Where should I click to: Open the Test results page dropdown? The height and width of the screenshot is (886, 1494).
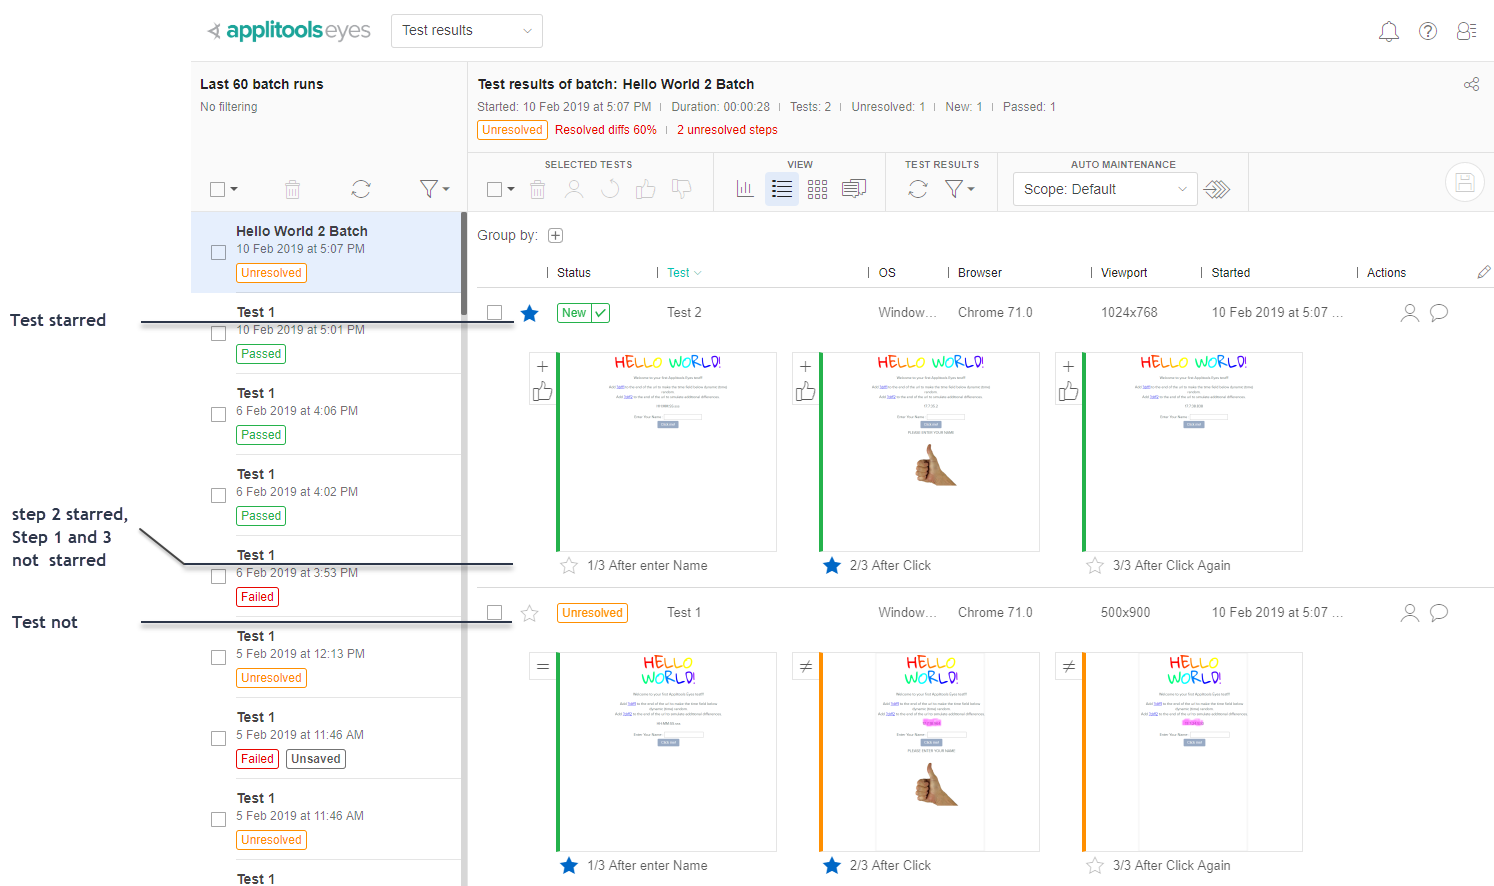(x=466, y=31)
